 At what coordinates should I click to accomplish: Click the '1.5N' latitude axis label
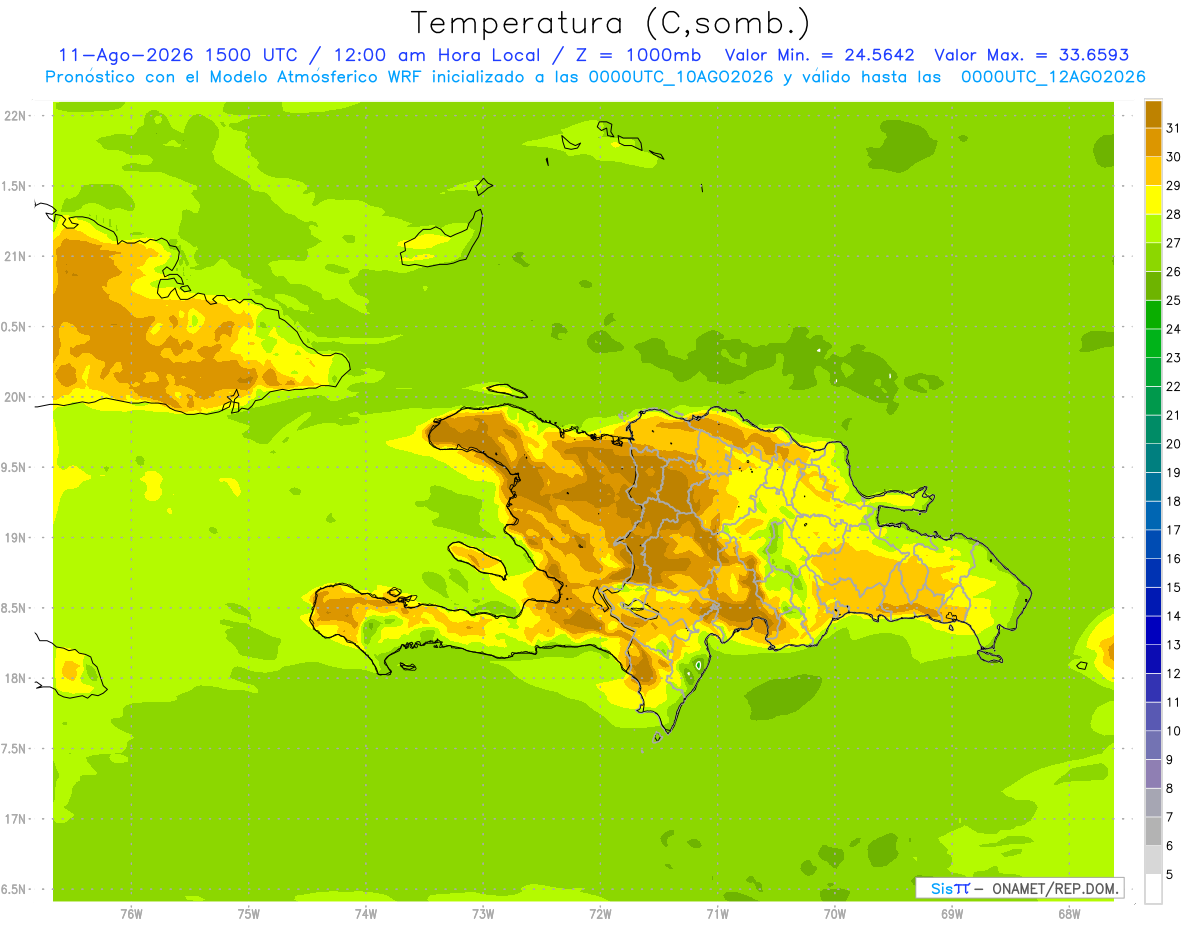tap(15, 186)
